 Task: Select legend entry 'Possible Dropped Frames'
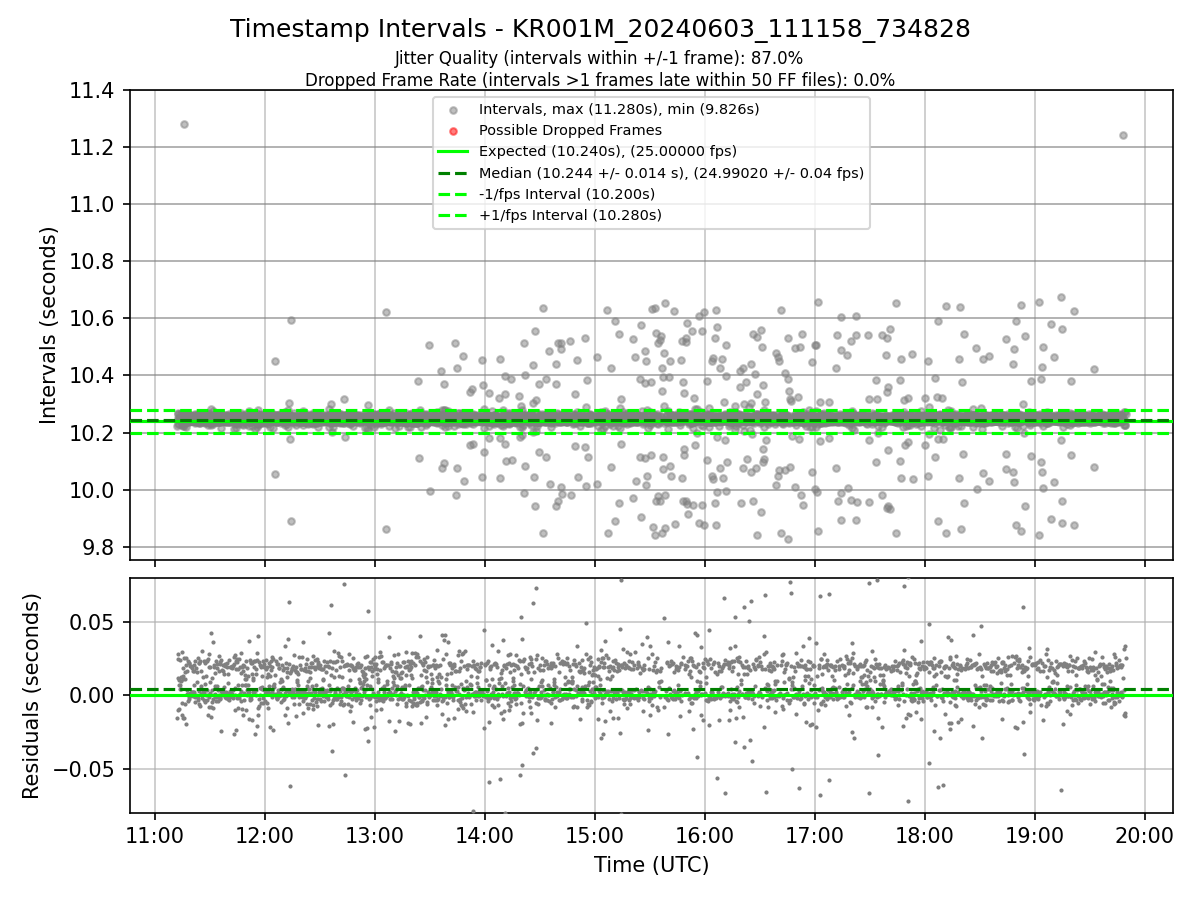pyautogui.click(x=570, y=130)
